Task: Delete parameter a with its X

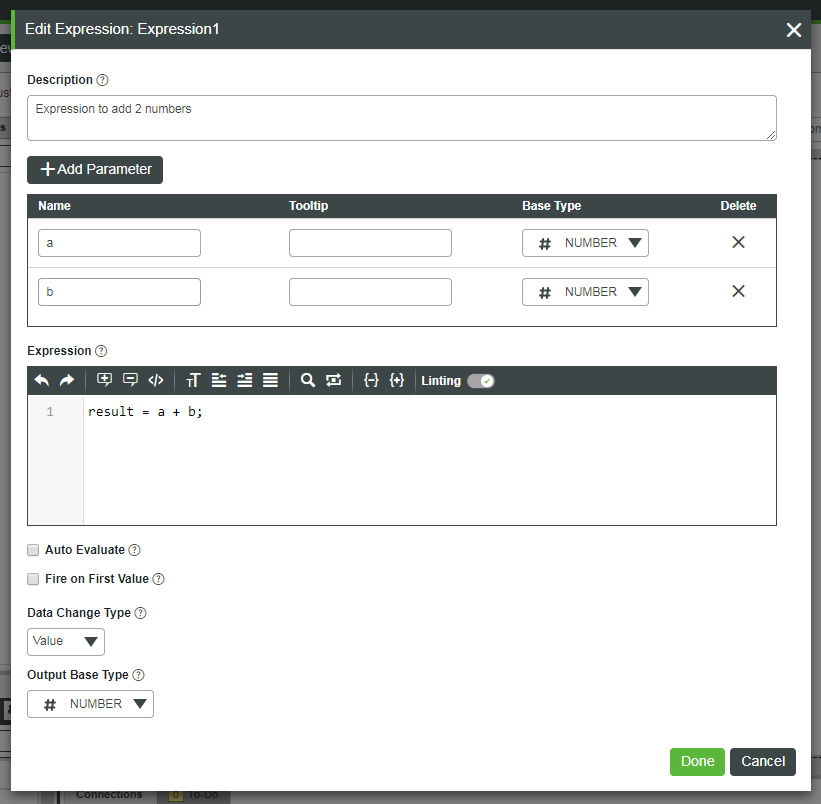Action: pyautogui.click(x=738, y=242)
